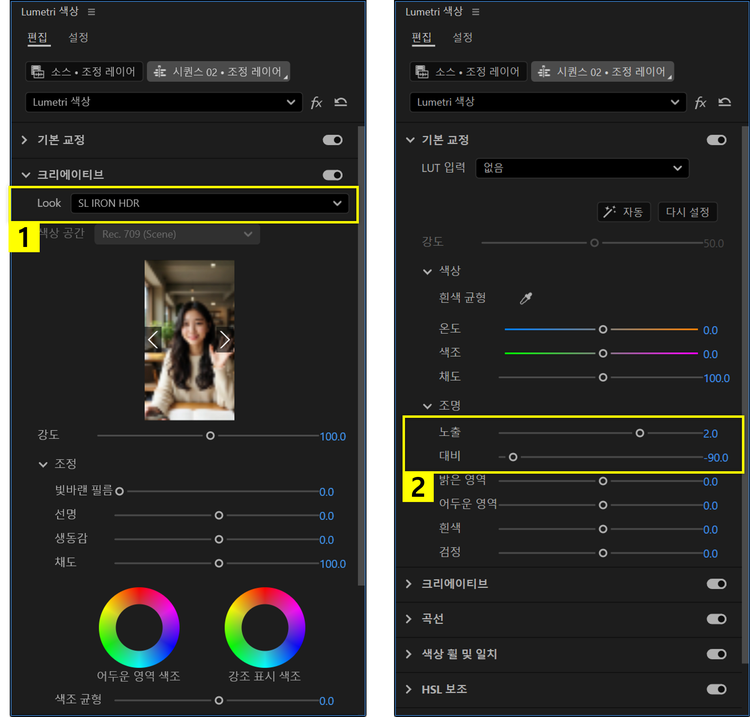750x717 pixels.
Task: Select 편집 tab in left panel
Action: [x=38, y=37]
